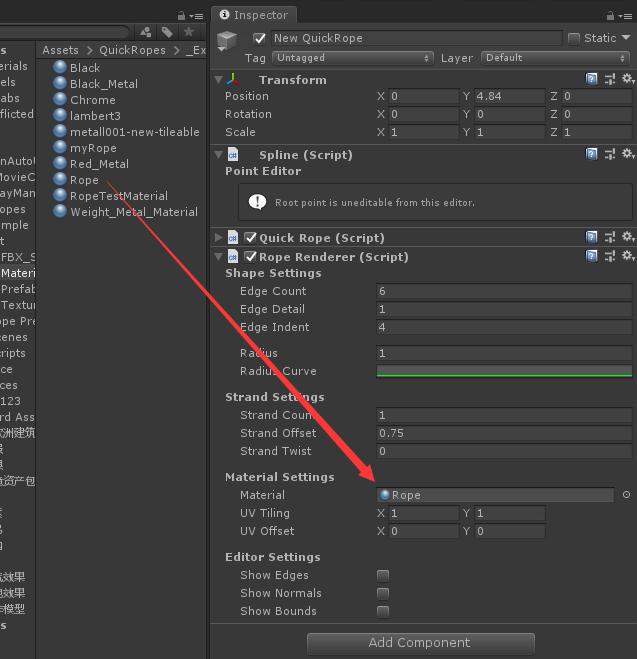Open Transform component help icon
The width and height of the screenshot is (637, 659).
592,79
